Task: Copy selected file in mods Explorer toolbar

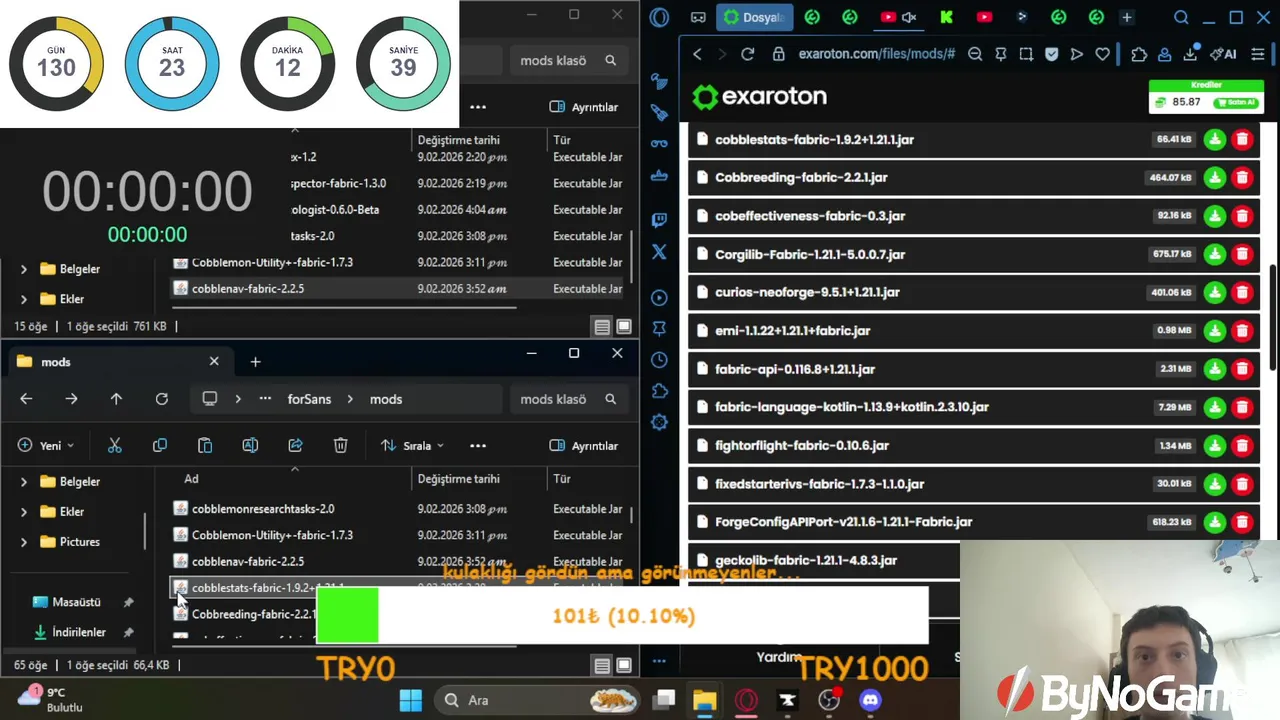Action: (x=160, y=445)
